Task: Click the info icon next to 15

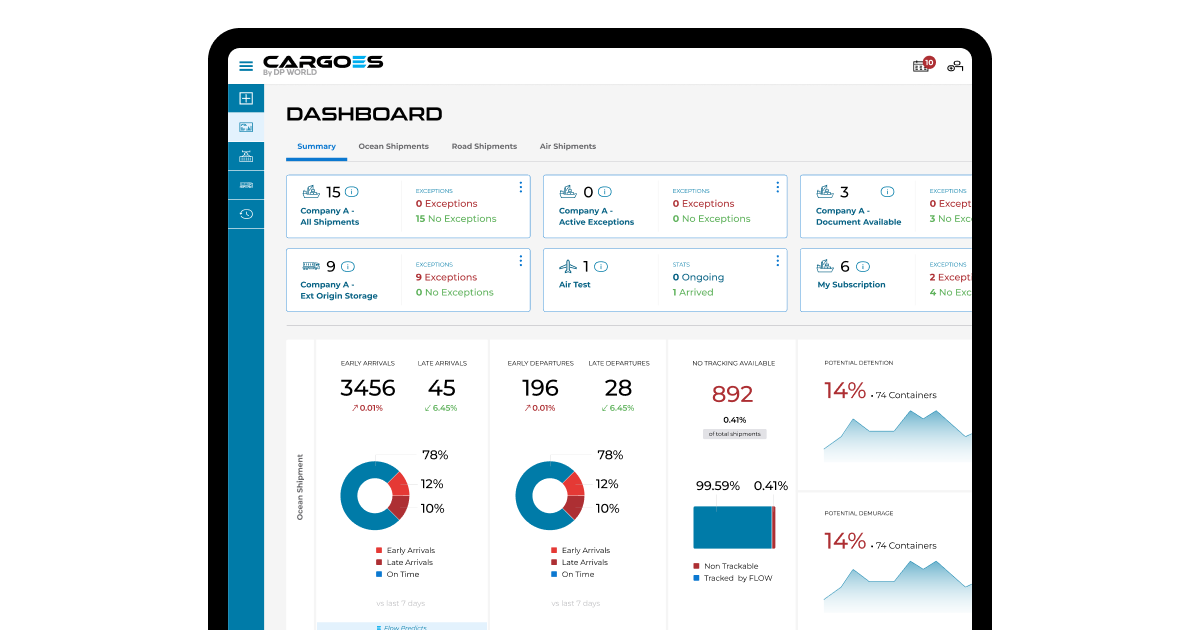Action: pos(352,192)
